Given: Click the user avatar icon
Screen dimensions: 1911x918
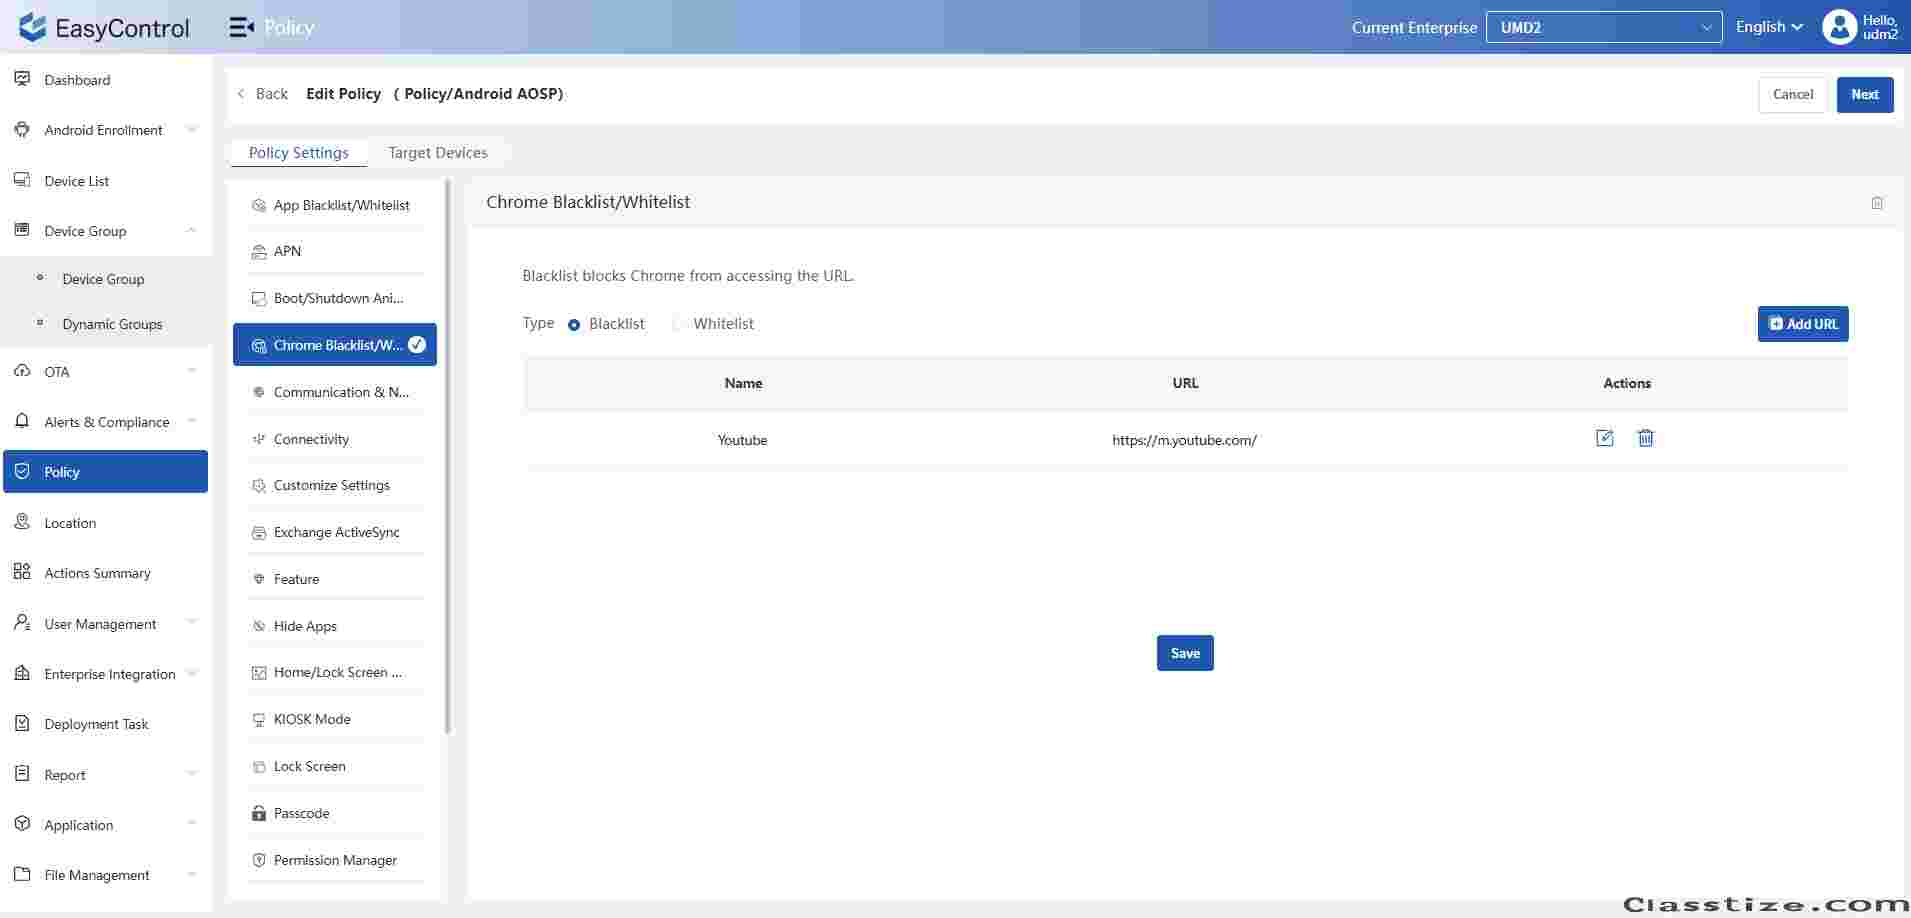Looking at the screenshot, I should click(x=1838, y=27).
